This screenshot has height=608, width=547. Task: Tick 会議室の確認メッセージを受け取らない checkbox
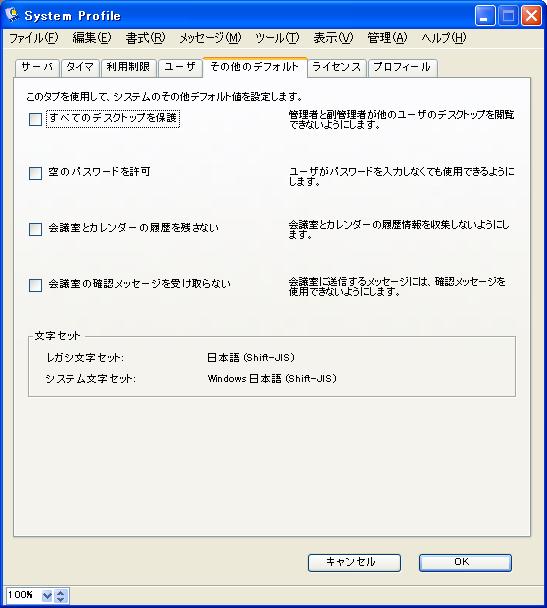[35, 285]
